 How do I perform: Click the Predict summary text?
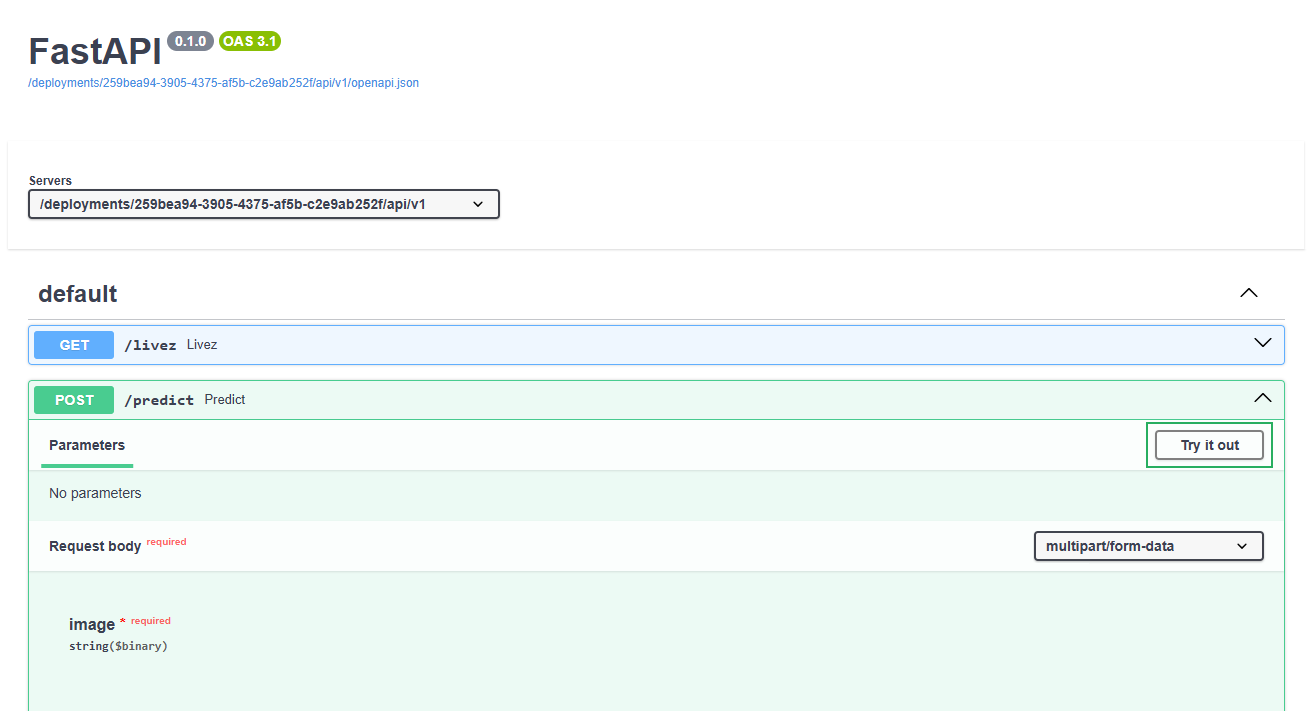[225, 400]
